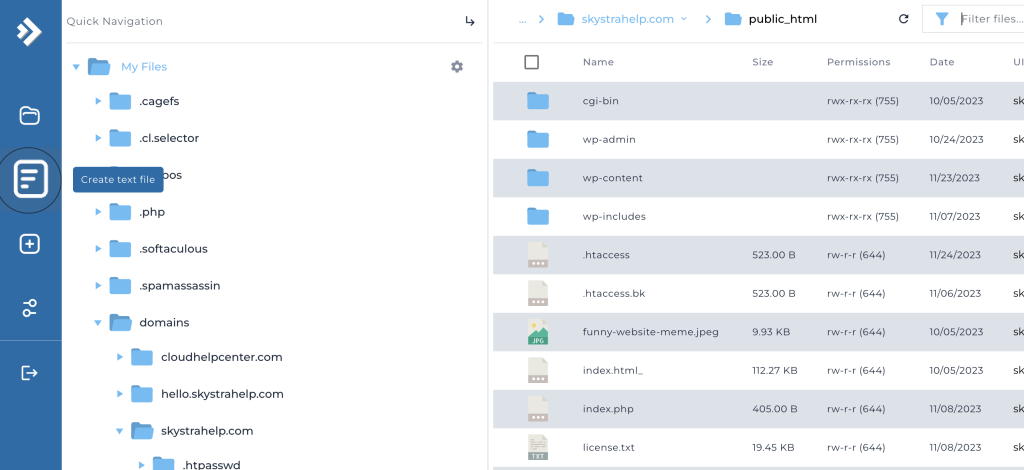The width and height of the screenshot is (1024, 470).
Task: Click the add new item plus icon
Action: [30, 244]
